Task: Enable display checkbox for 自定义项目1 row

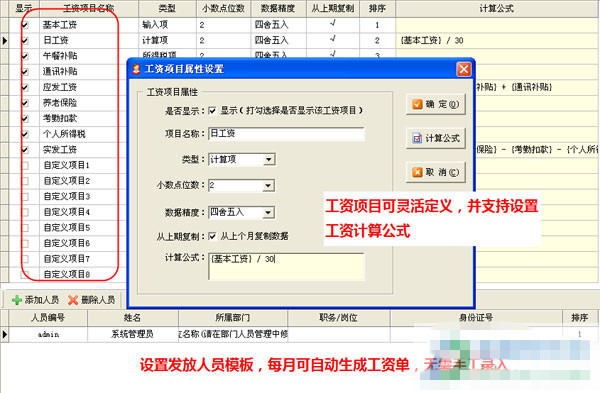Action: point(25,165)
